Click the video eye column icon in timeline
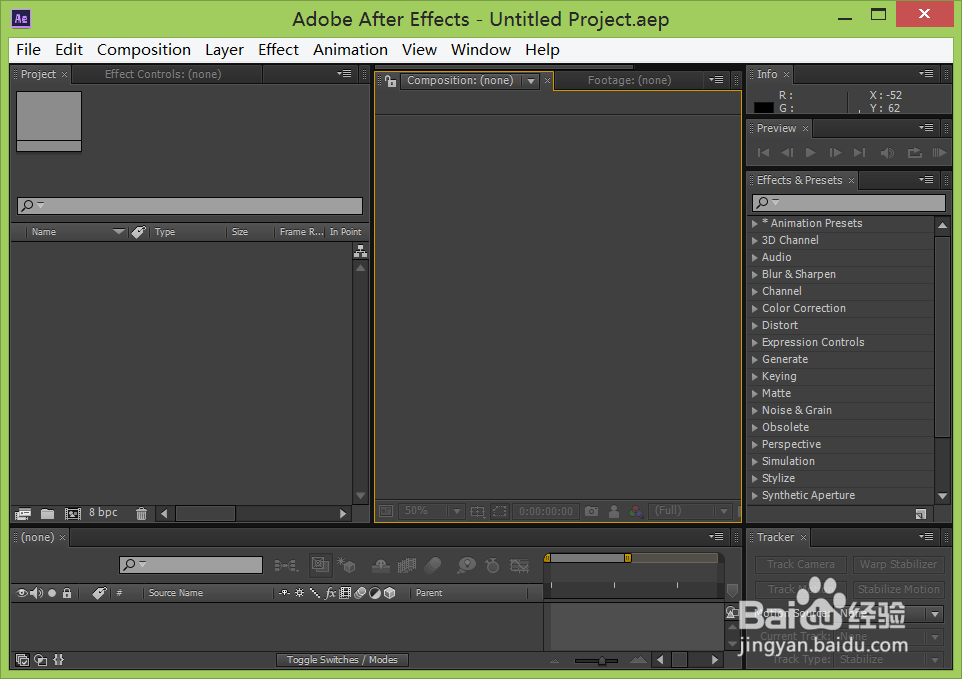The width and height of the screenshot is (962, 679). coord(22,593)
